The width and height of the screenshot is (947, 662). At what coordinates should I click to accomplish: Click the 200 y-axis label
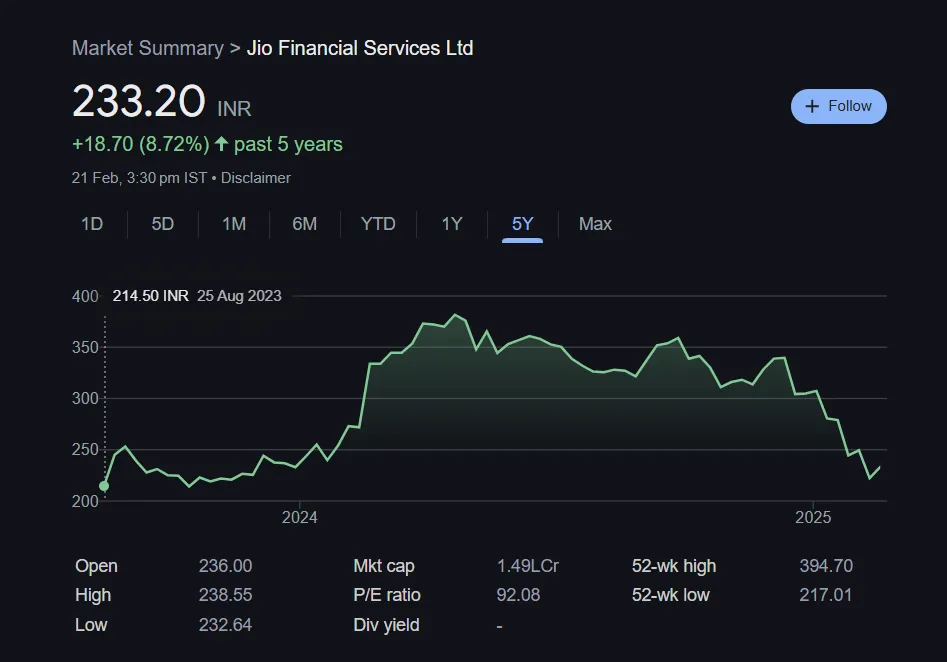pyautogui.click(x=85, y=501)
